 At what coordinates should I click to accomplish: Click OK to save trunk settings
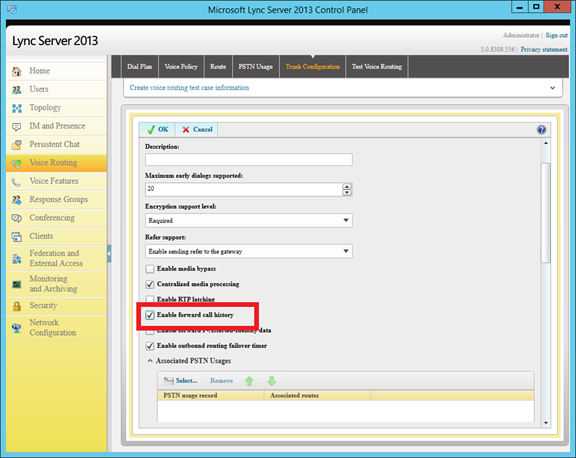coord(158,130)
